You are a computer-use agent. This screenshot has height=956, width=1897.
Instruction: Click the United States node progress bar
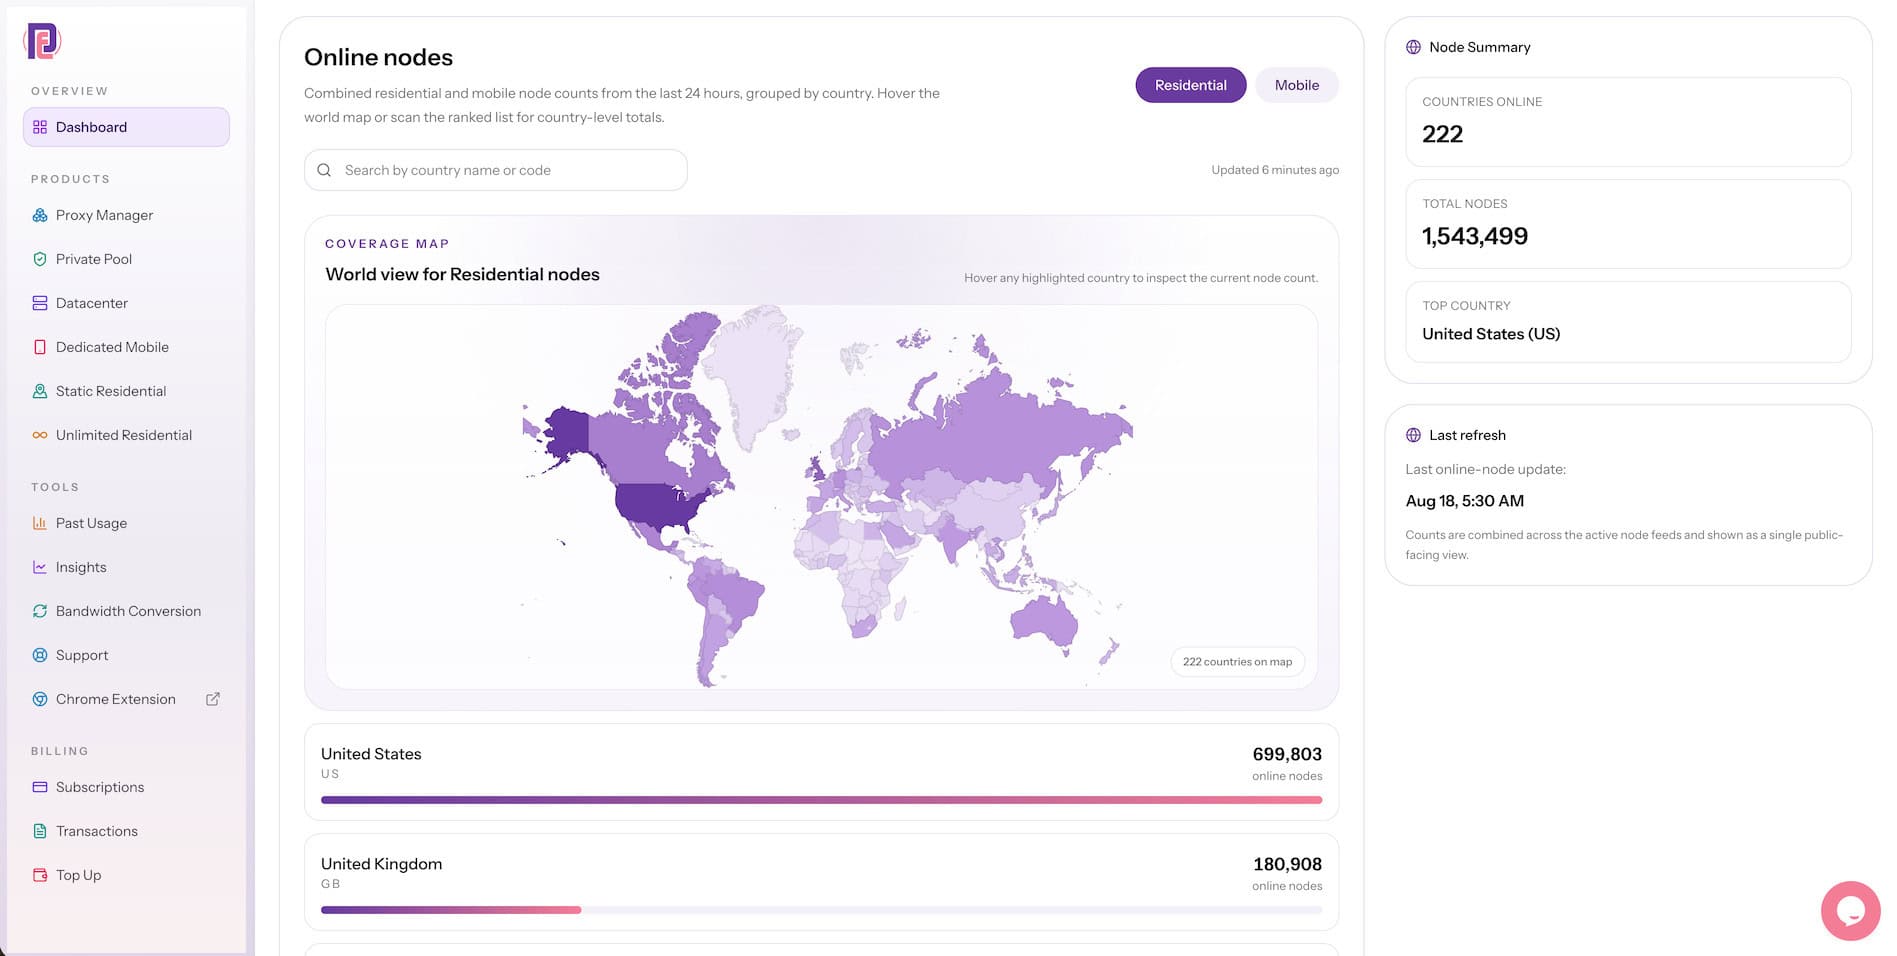pos(821,800)
